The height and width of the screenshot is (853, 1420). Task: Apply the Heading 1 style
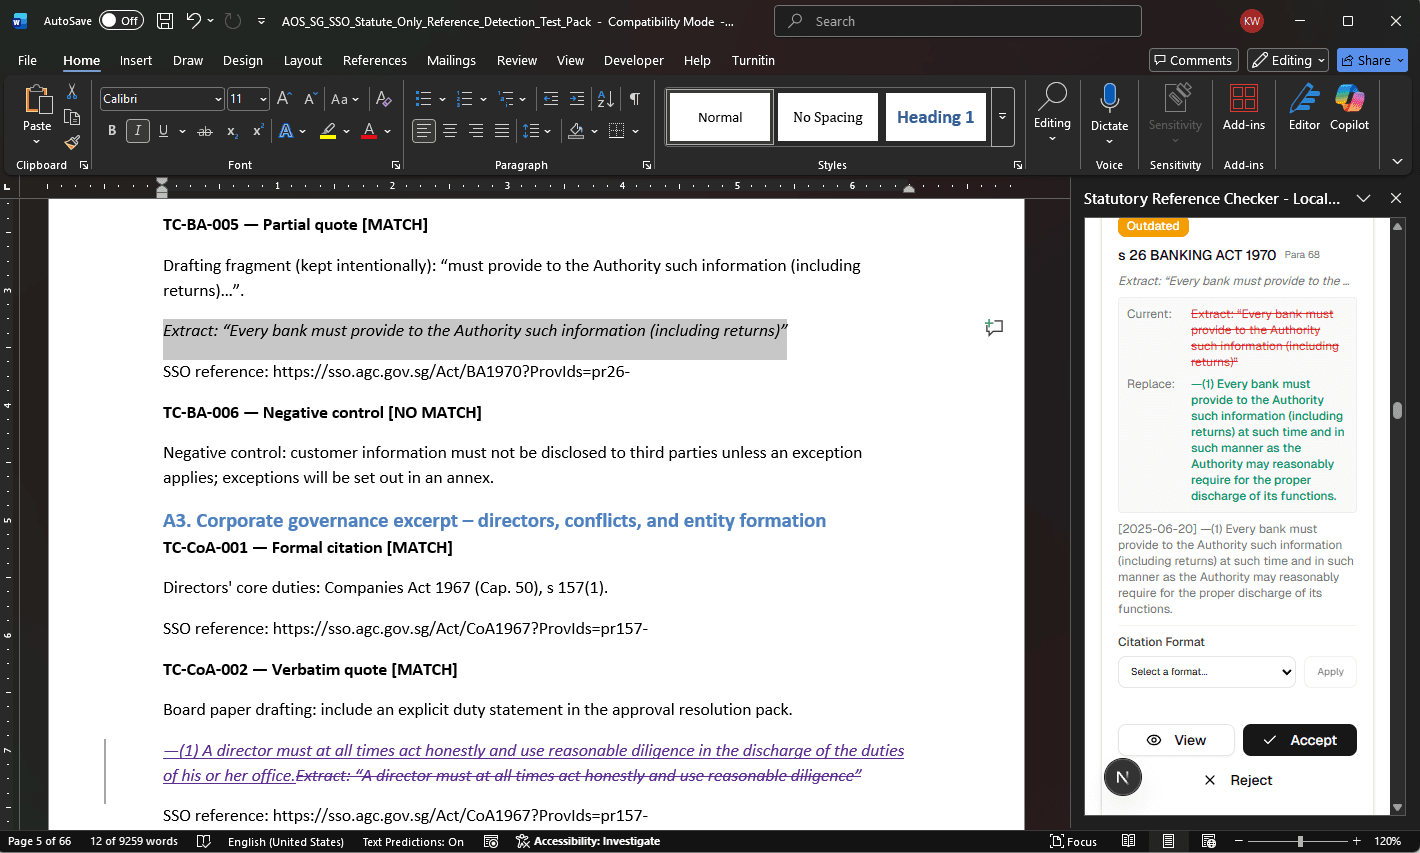click(935, 117)
